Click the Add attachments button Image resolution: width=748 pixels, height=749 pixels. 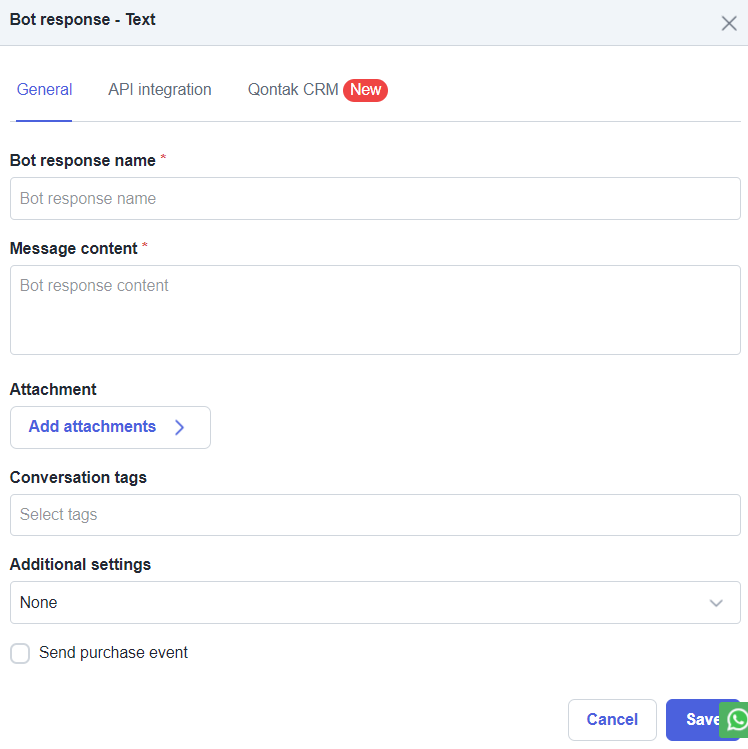(x=110, y=427)
